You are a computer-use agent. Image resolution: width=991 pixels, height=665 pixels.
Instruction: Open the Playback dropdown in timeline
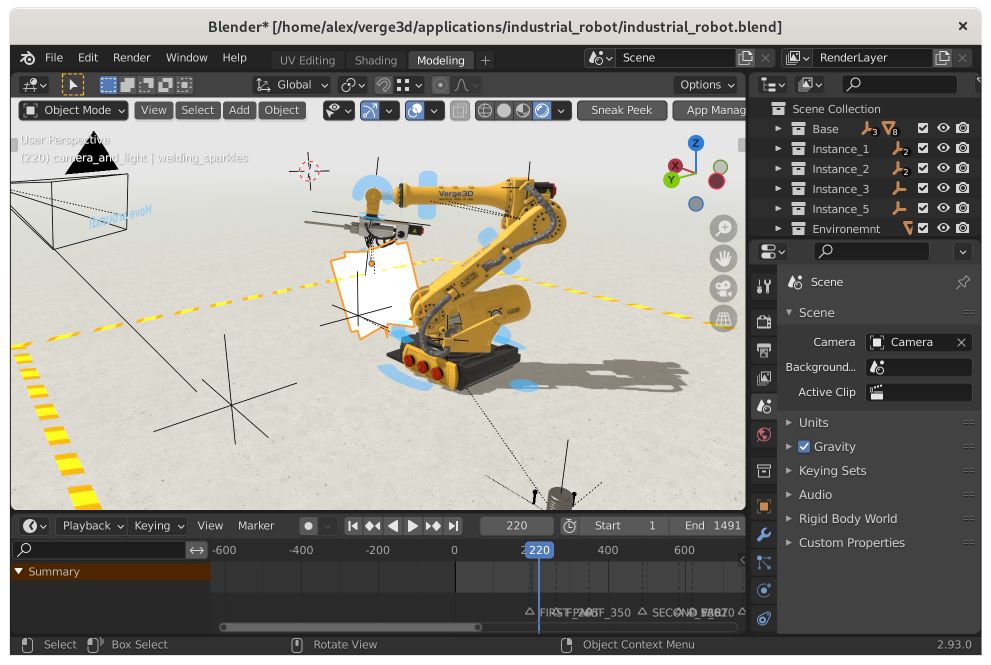pos(92,526)
